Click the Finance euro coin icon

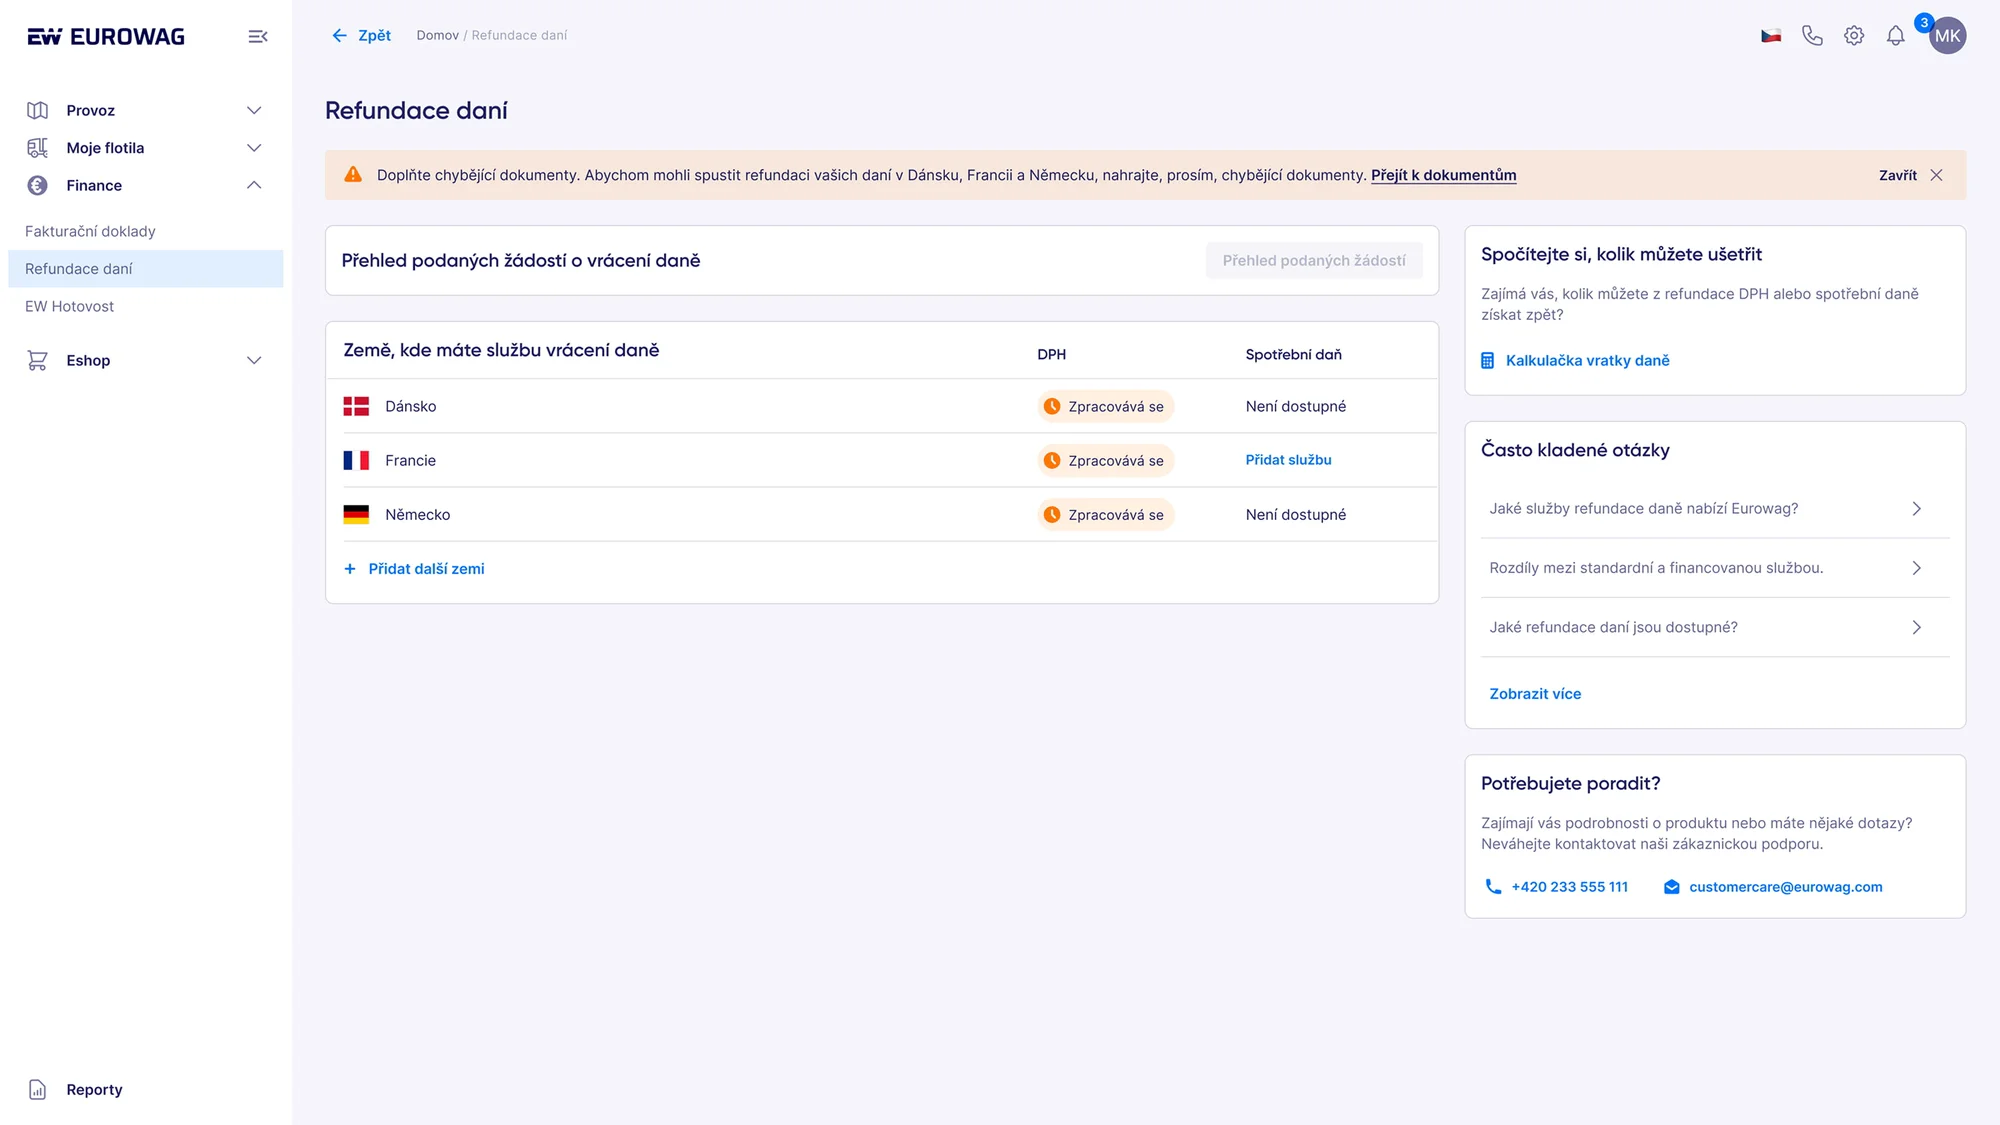(x=38, y=185)
